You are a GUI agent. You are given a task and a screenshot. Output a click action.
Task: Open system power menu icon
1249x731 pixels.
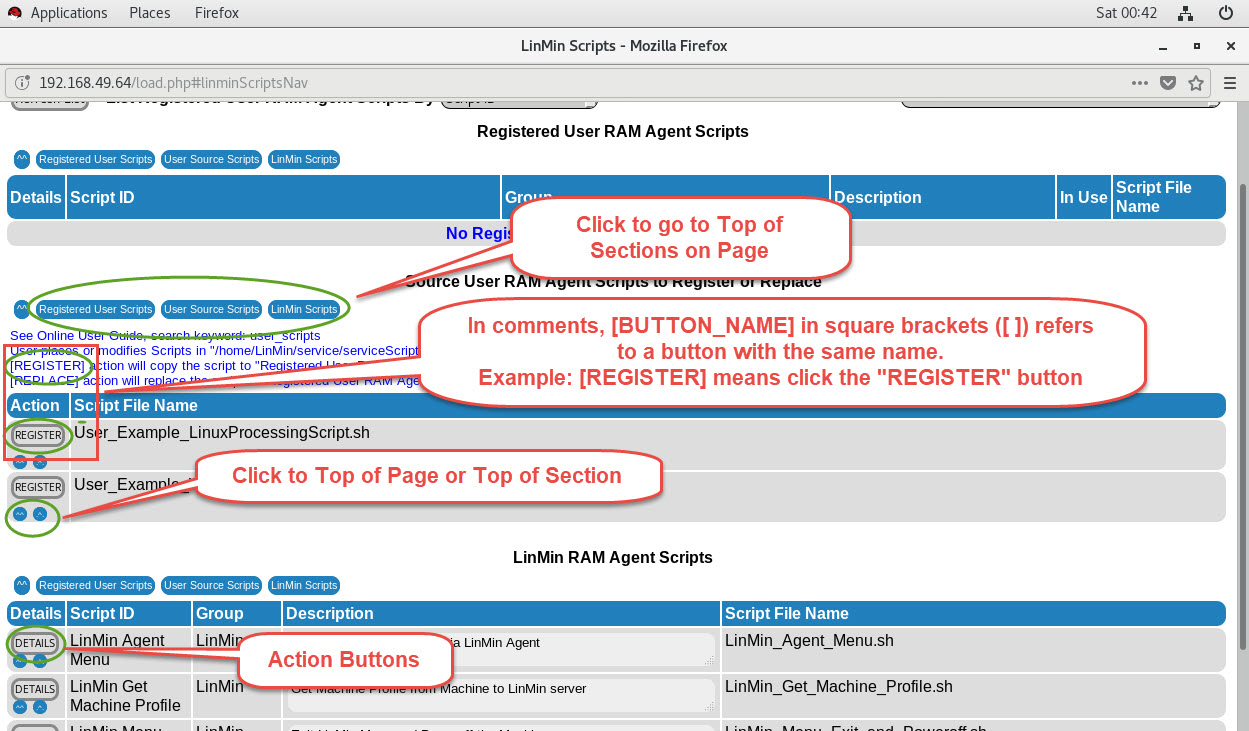[1226, 13]
